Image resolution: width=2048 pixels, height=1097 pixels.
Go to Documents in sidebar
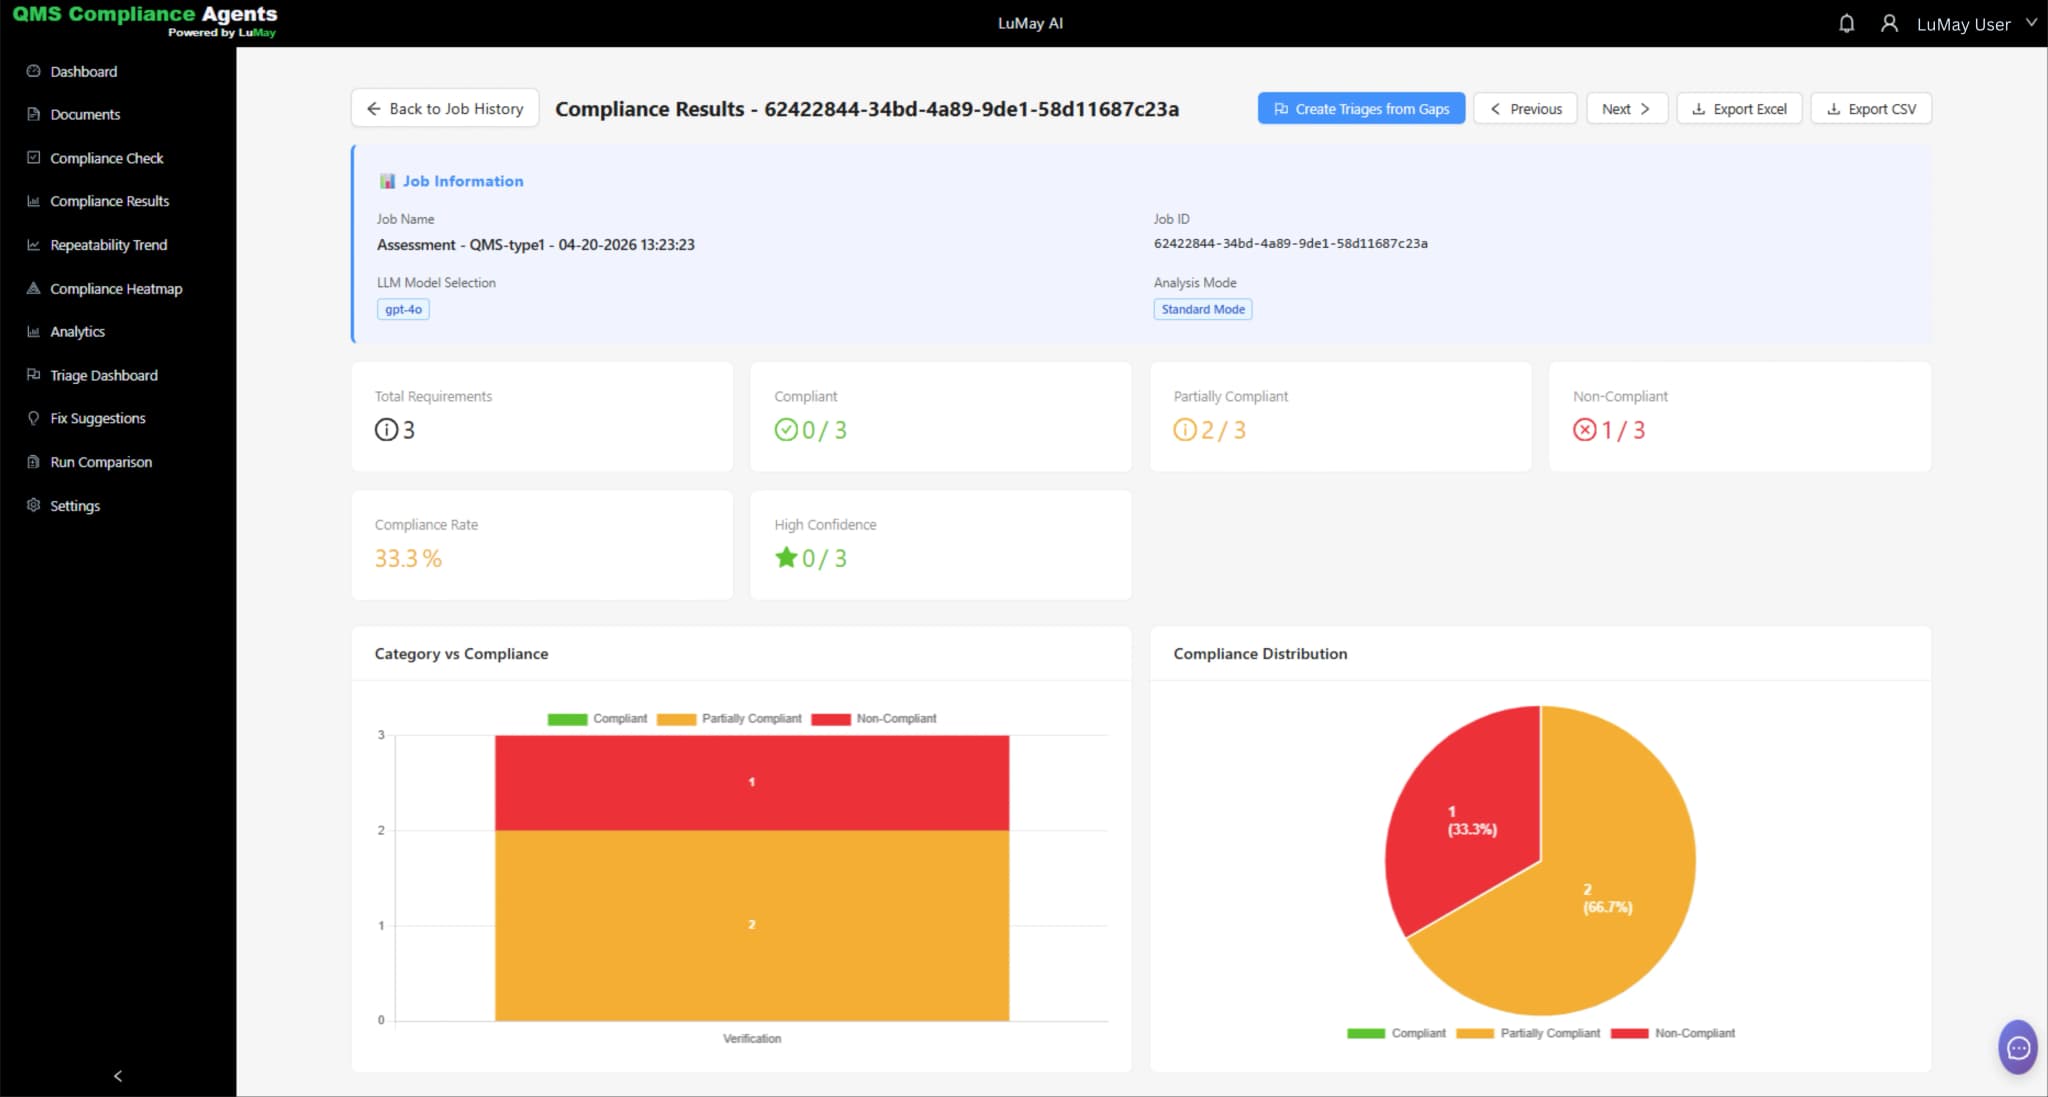(85, 114)
